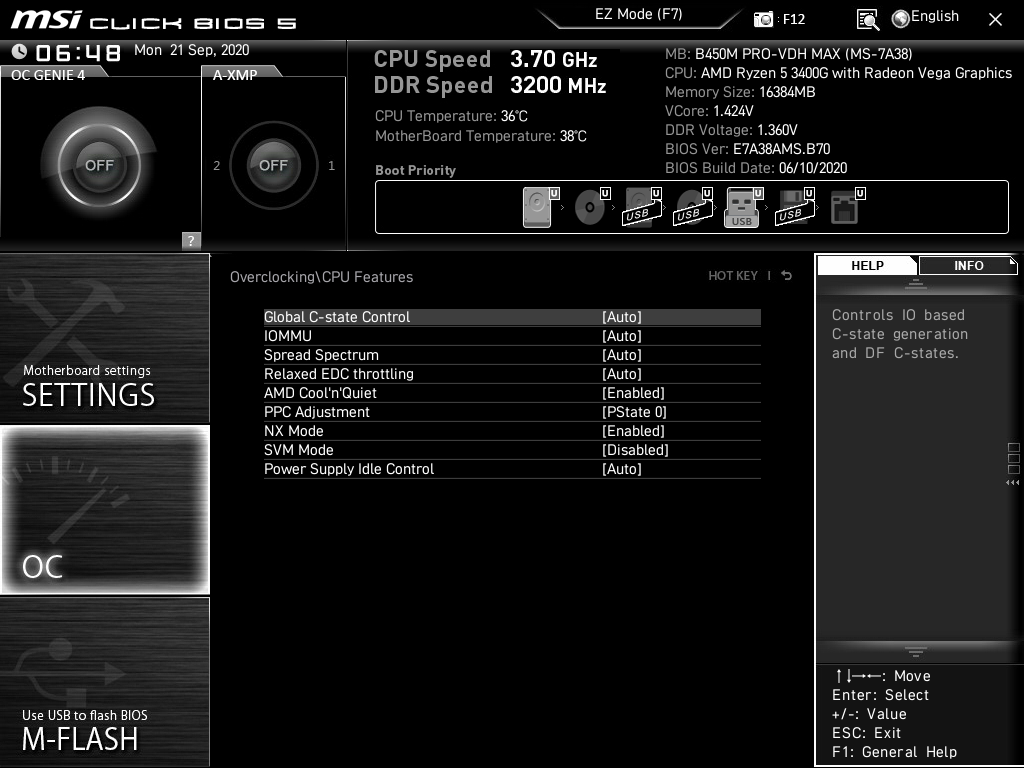Click the PPC Adjustment label
Screen dimensions: 1024x768
317,411
